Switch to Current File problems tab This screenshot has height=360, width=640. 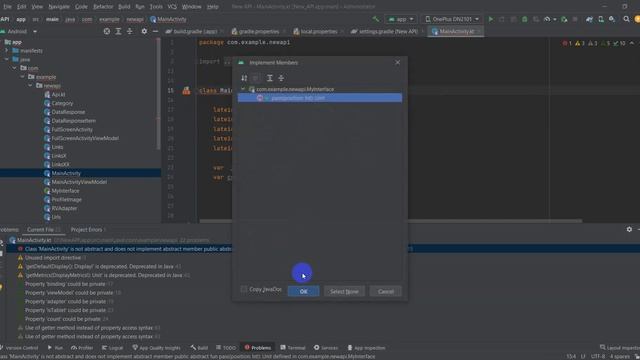click(44, 230)
